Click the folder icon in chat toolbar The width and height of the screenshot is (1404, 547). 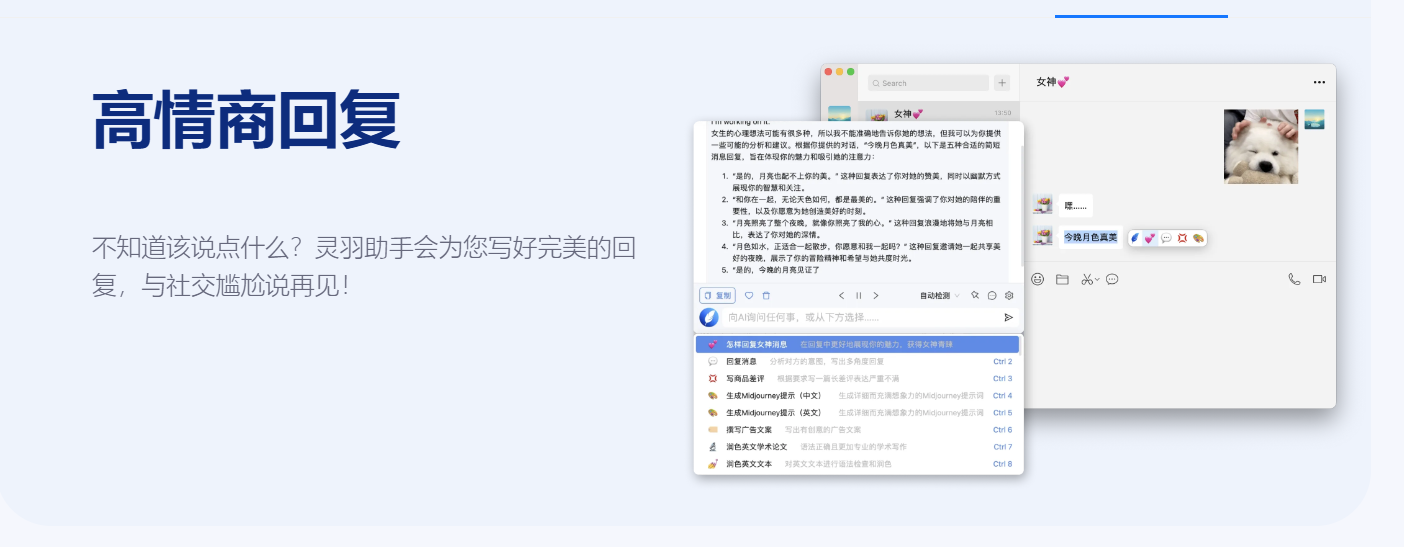tap(1063, 279)
